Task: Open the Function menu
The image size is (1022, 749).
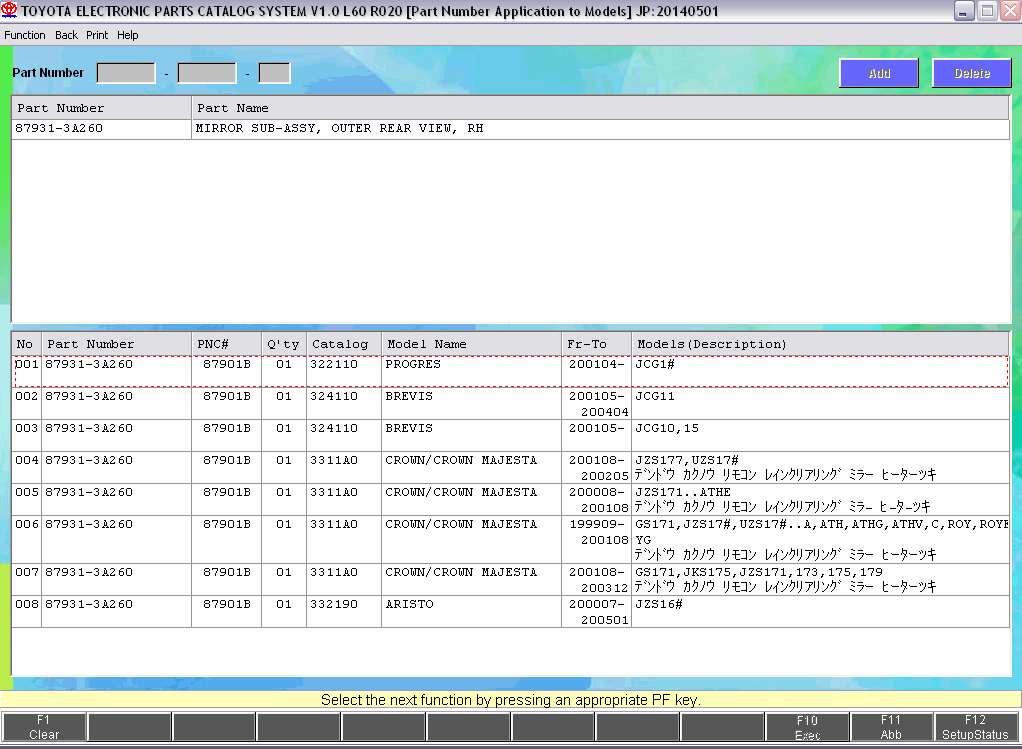Action: [25, 35]
